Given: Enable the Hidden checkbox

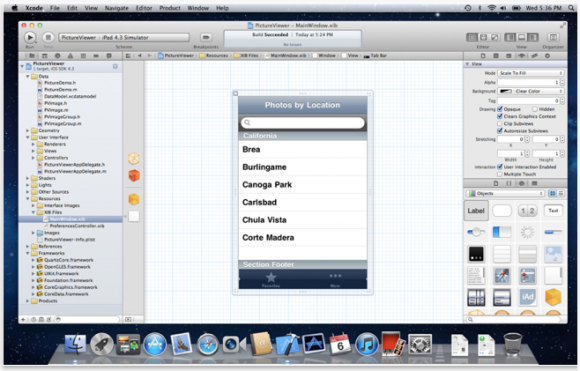Looking at the screenshot, I should [x=535, y=109].
